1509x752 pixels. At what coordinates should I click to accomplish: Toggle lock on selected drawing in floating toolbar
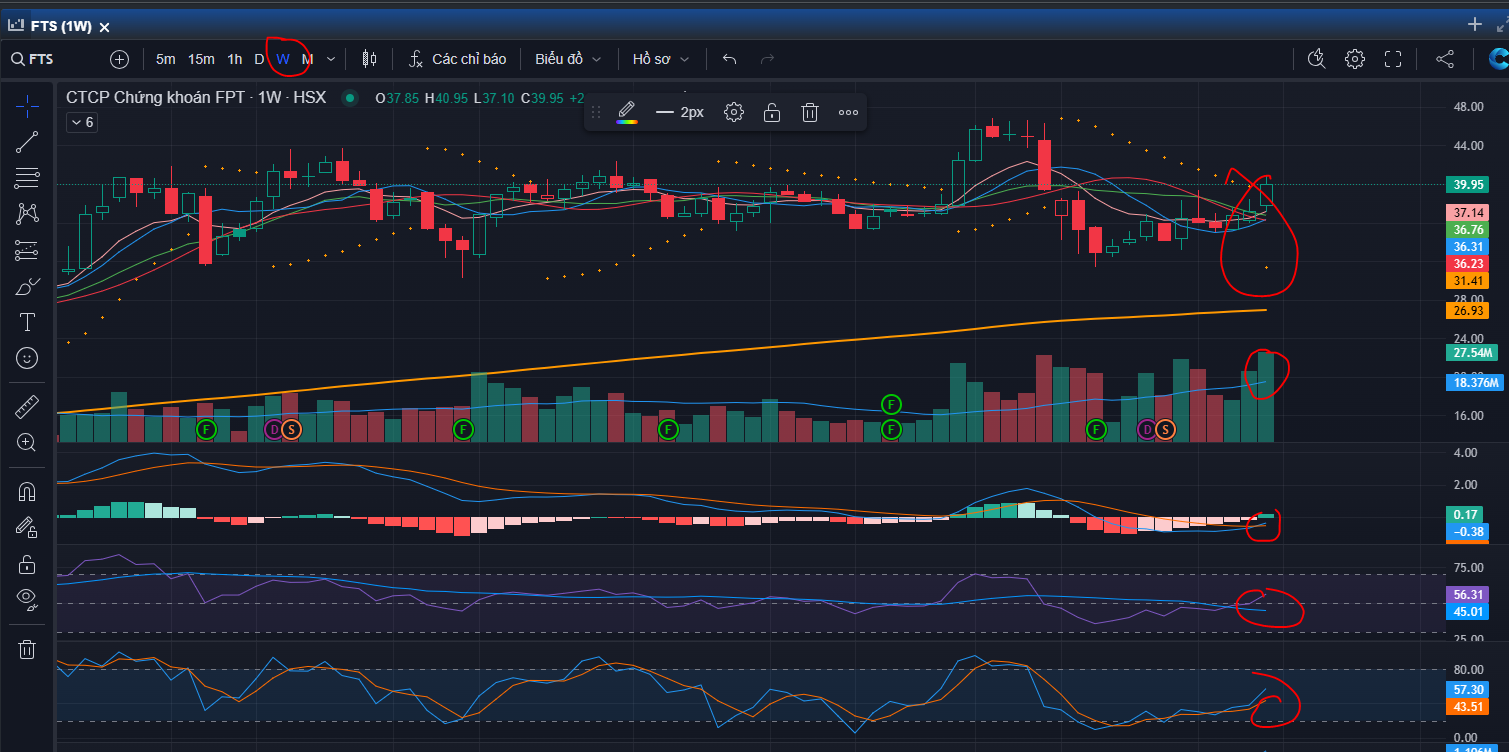pos(772,112)
